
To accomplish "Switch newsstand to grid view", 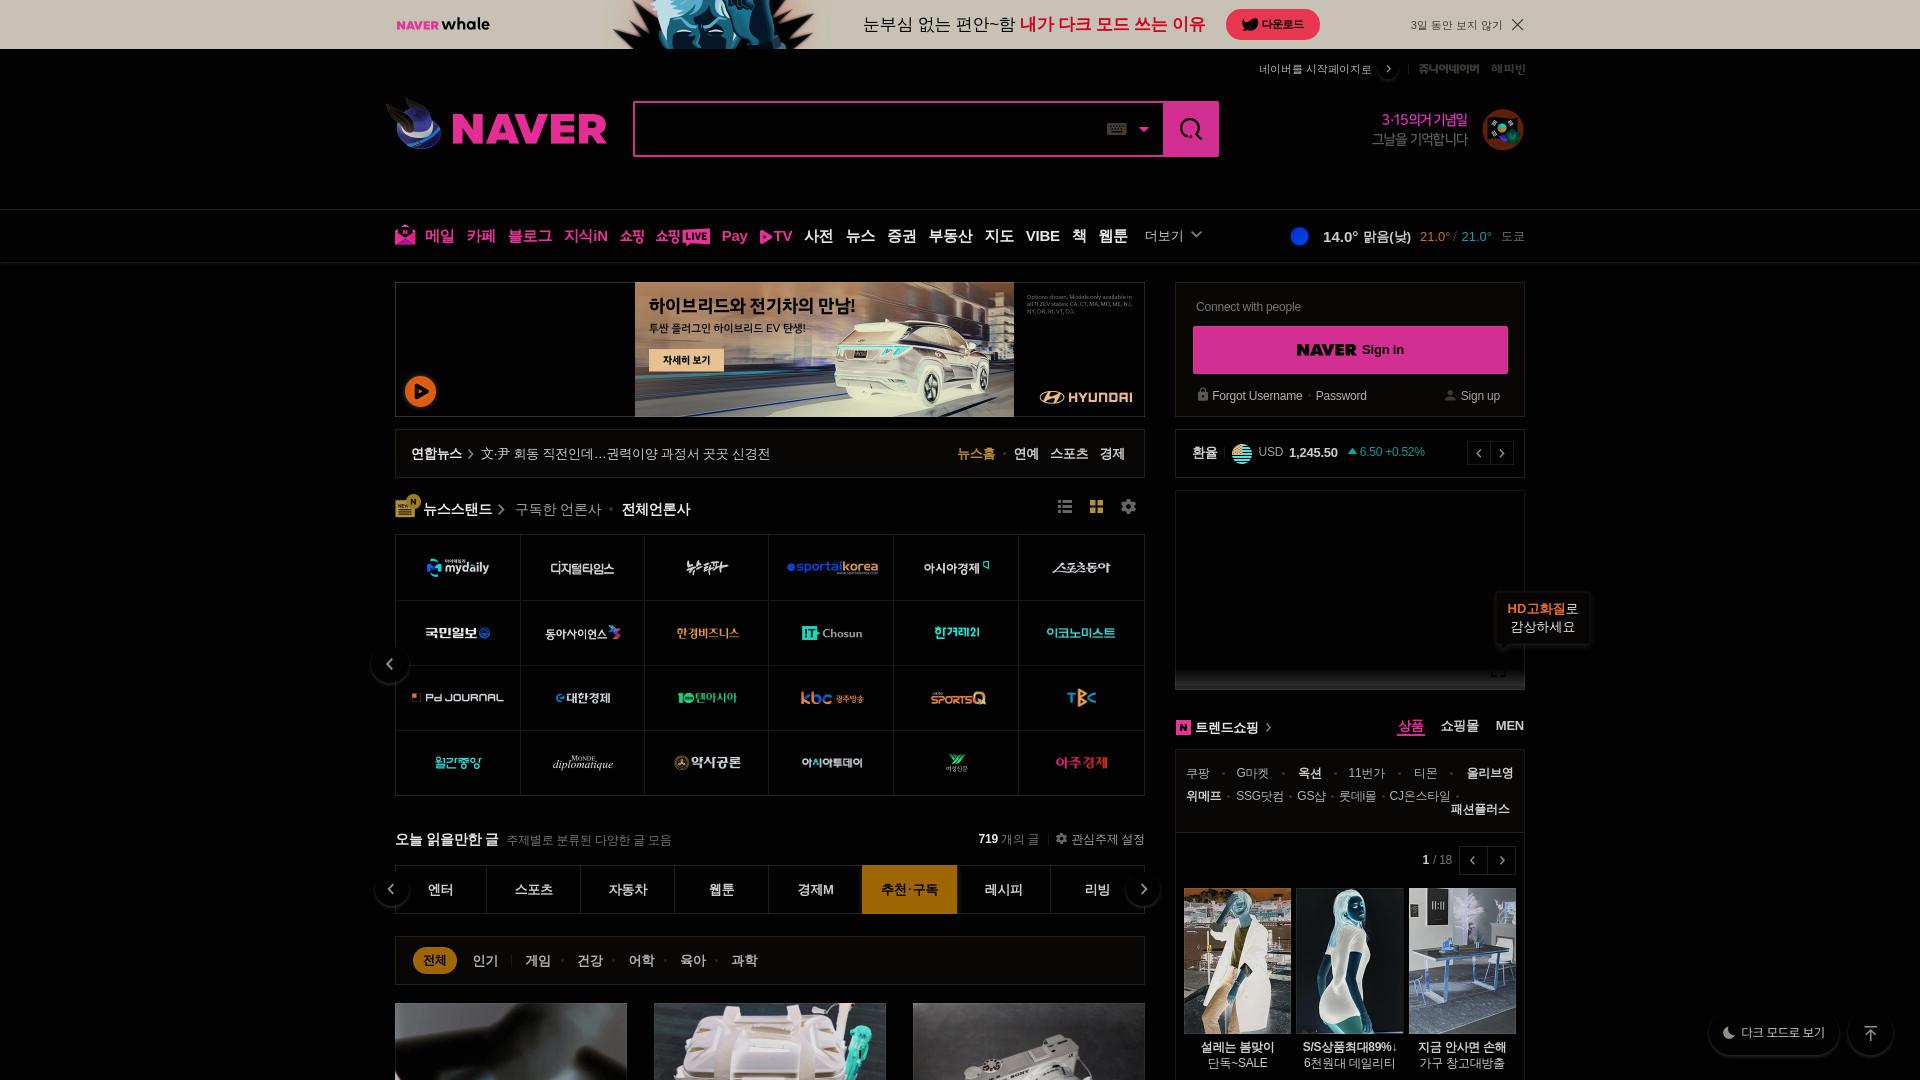I will 1096,507.
